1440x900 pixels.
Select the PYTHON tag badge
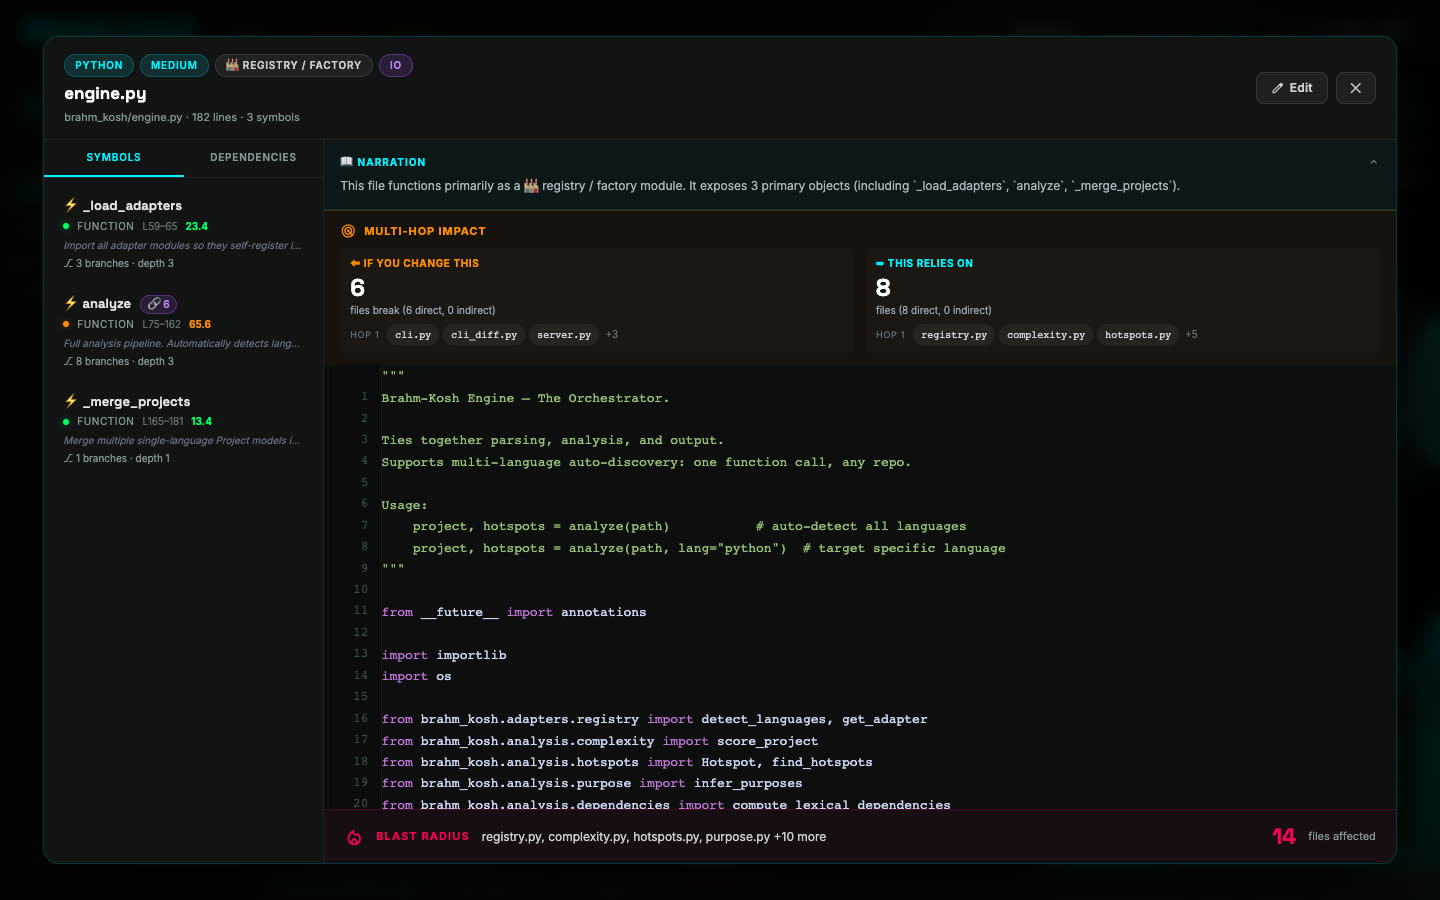click(99, 65)
